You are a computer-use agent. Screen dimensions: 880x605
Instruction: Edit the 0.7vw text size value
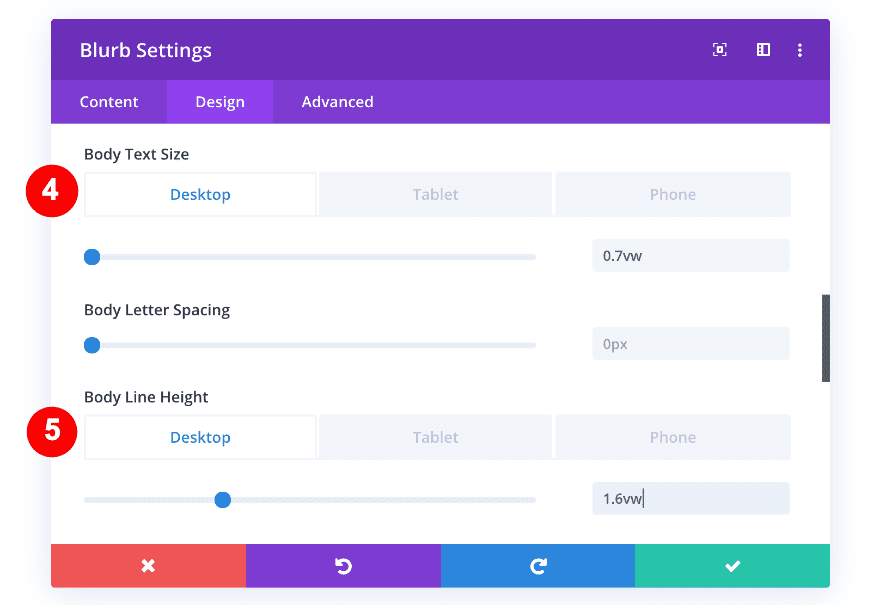(x=690, y=255)
